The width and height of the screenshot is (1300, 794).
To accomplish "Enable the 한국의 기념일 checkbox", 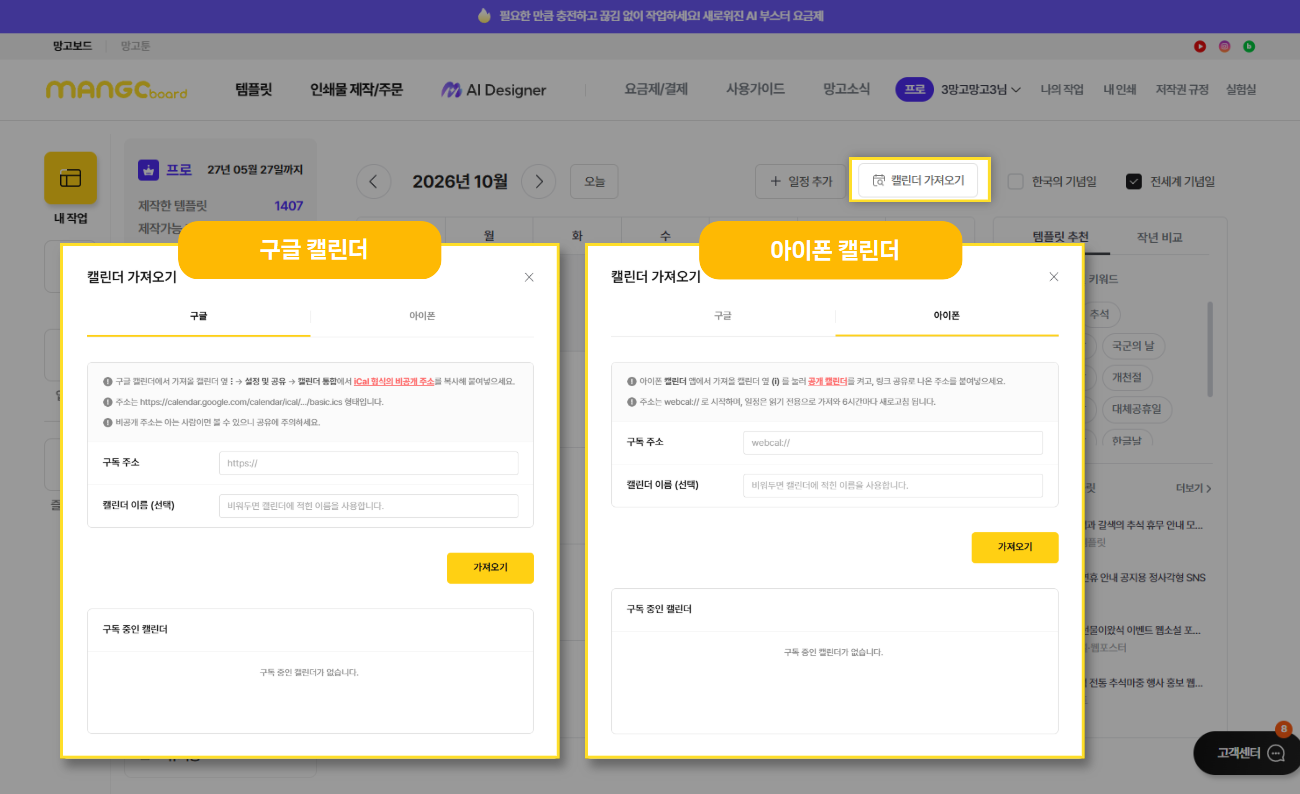I will click(x=1015, y=182).
